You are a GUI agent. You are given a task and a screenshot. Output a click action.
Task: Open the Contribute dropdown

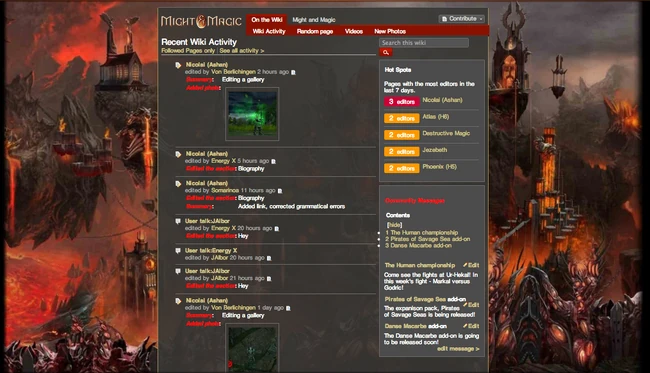coord(462,19)
